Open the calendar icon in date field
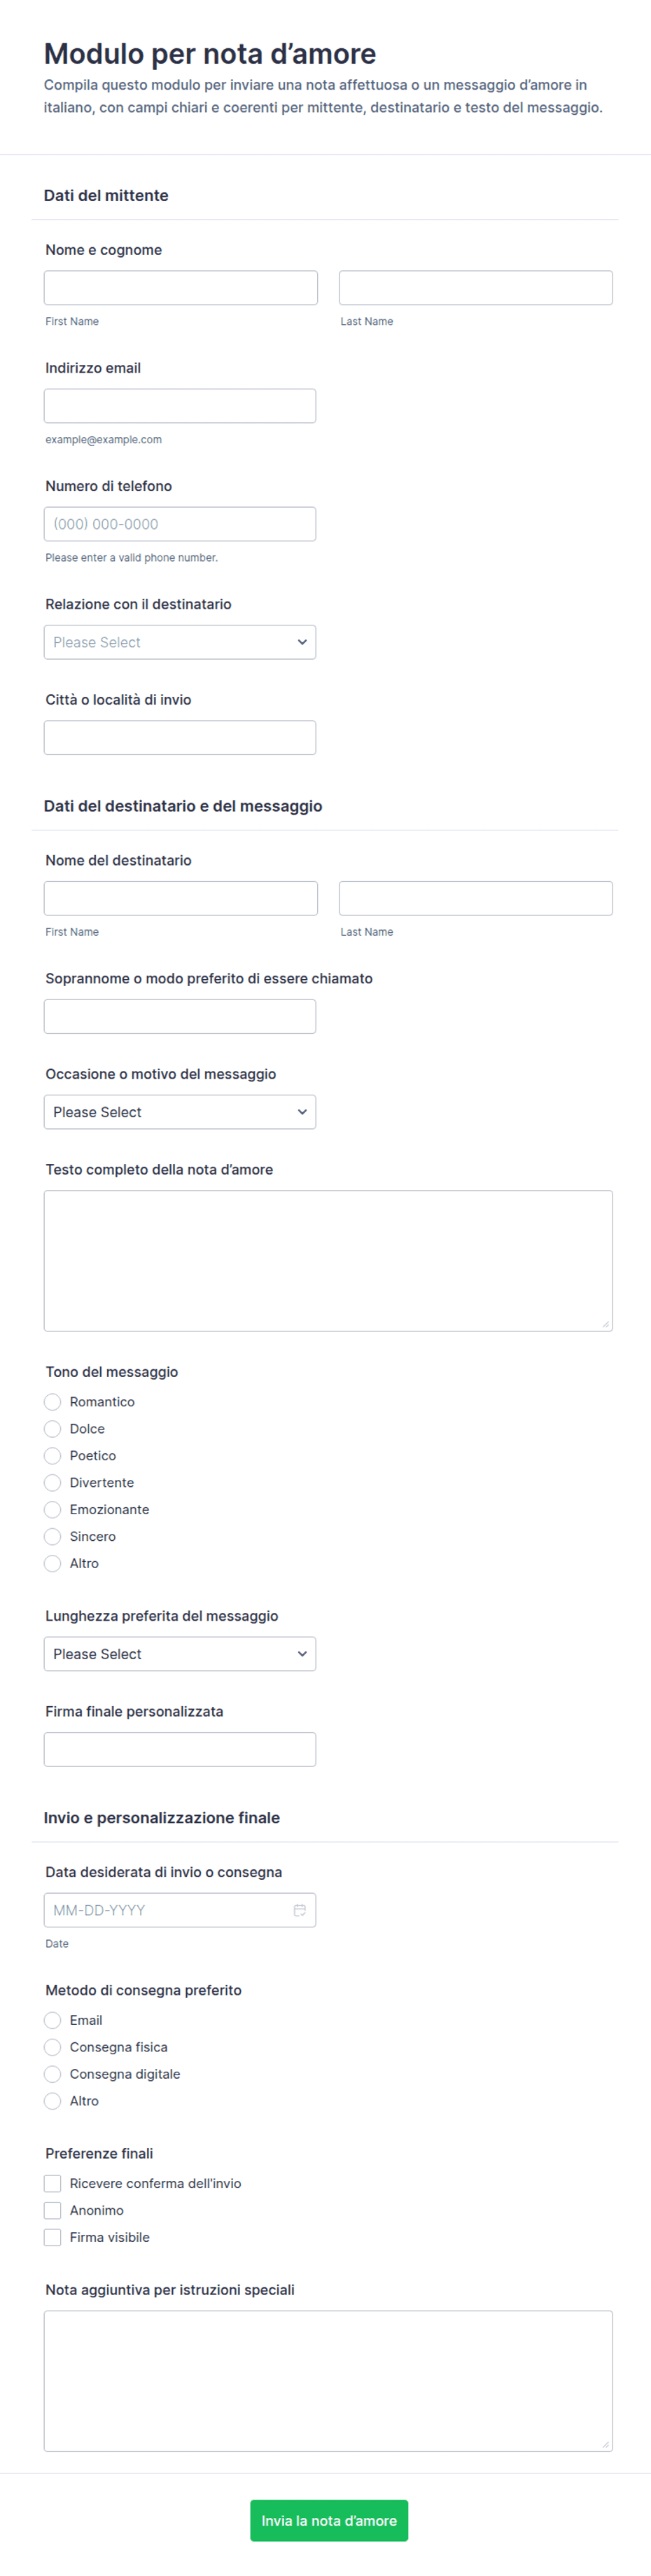Image resolution: width=651 pixels, height=2576 pixels. [299, 1910]
